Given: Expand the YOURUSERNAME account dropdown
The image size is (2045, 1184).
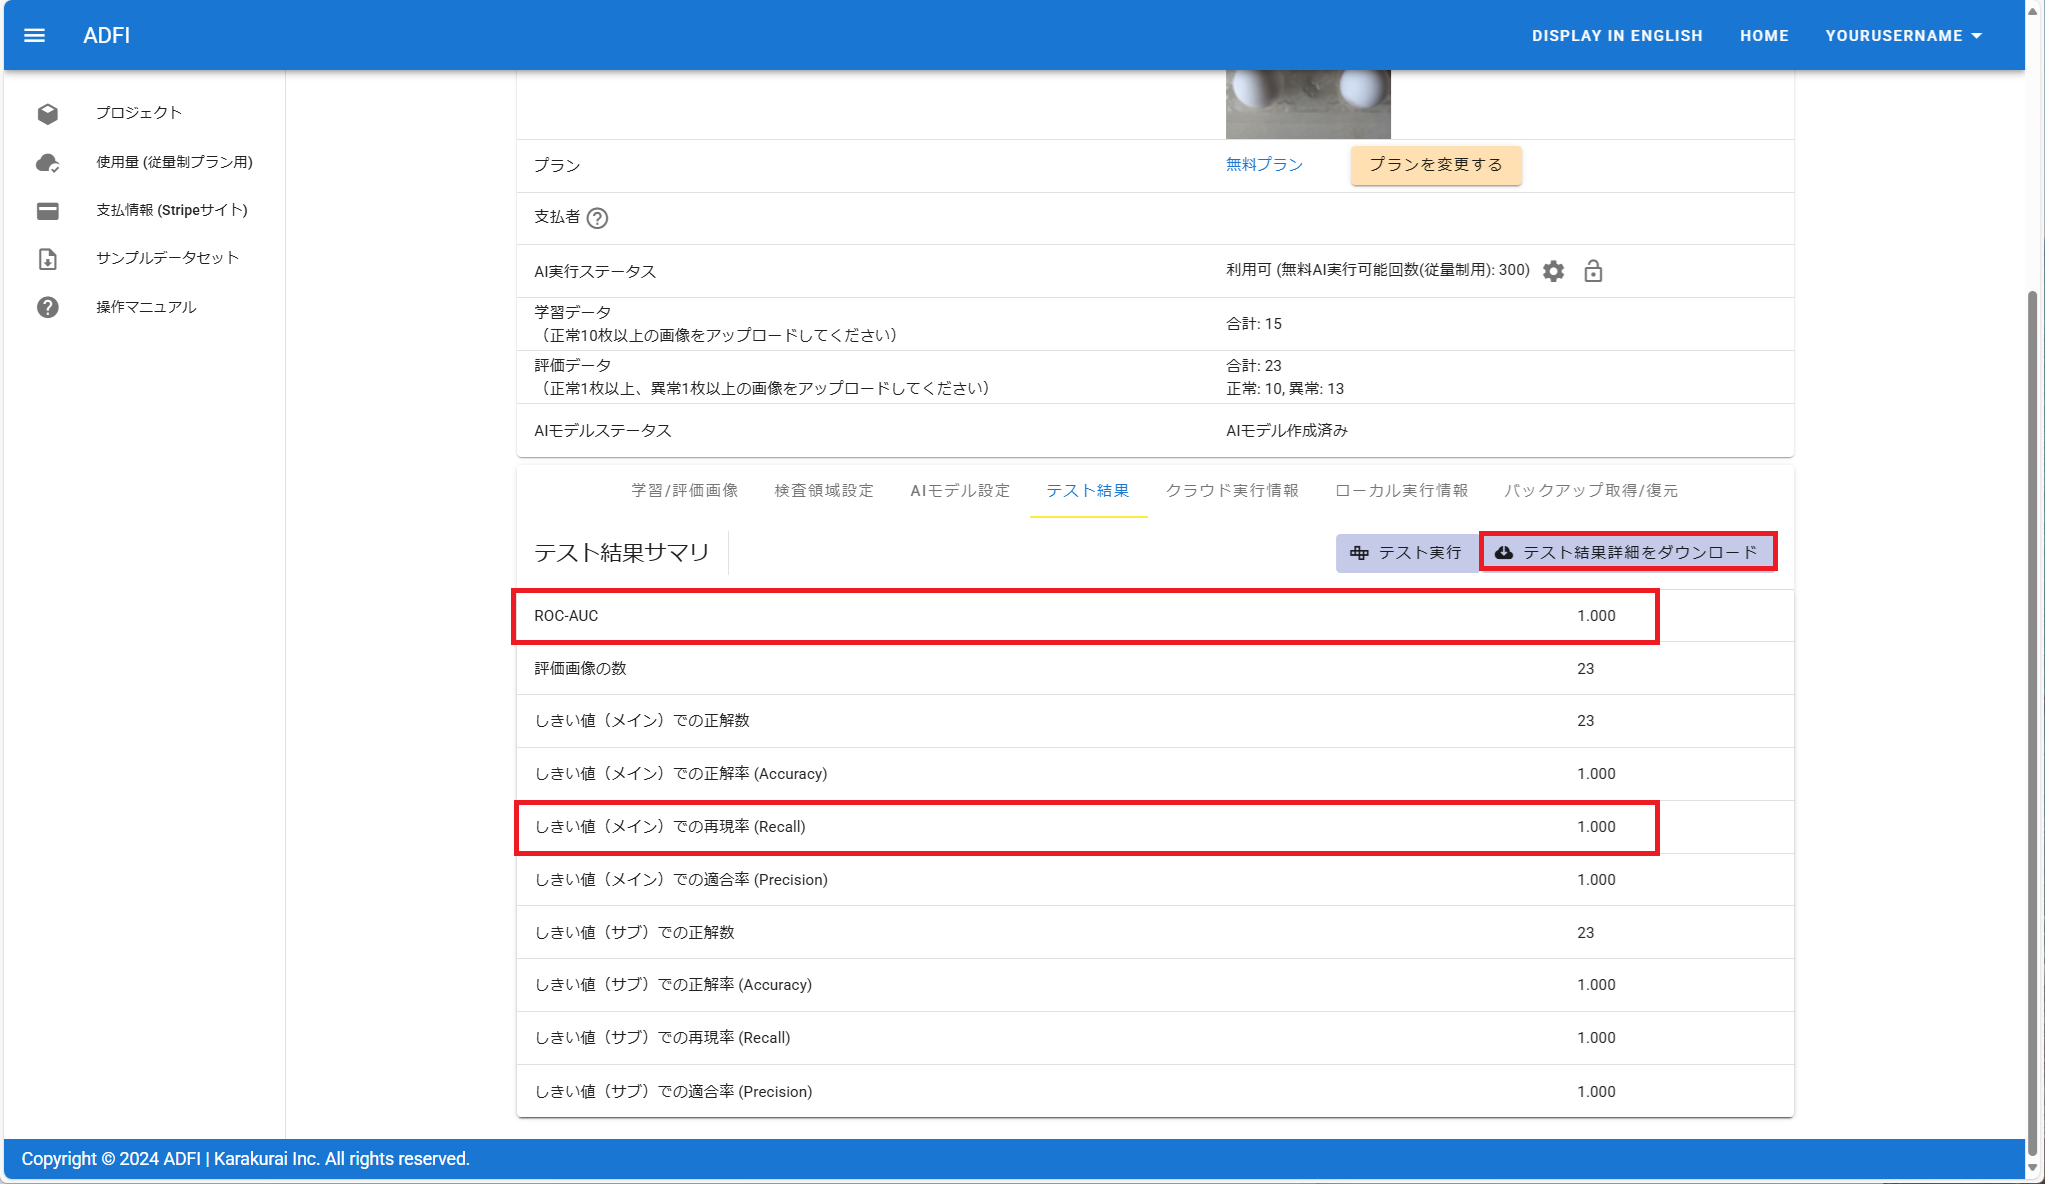Looking at the screenshot, I should pos(1903,36).
